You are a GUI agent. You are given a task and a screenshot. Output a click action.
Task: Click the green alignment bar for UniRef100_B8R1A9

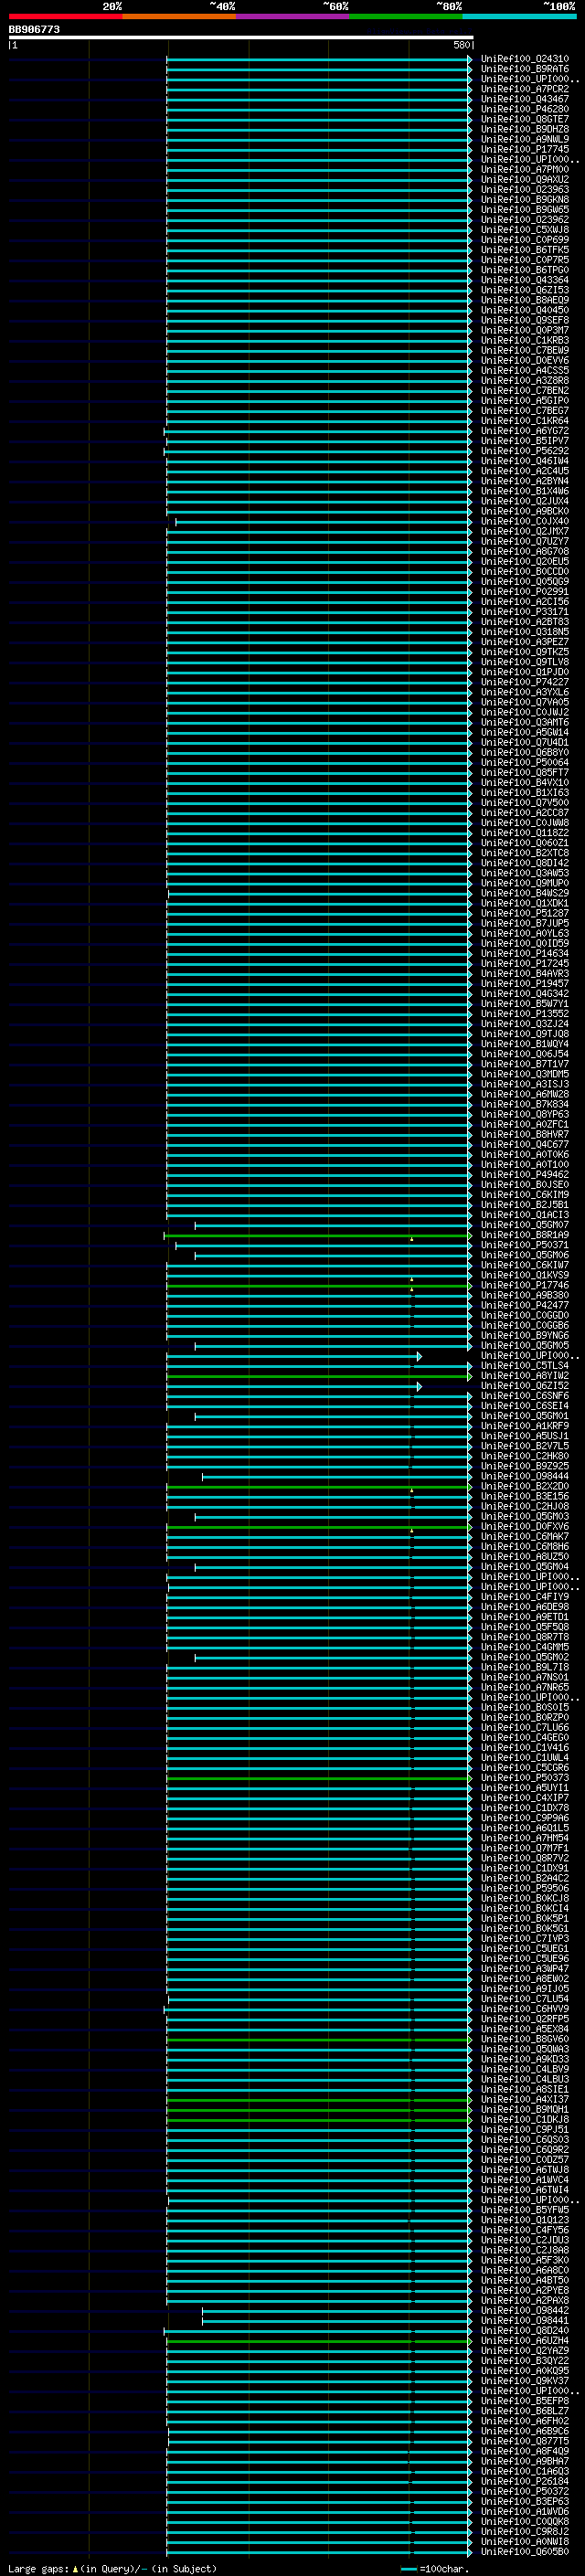pos(318,1236)
